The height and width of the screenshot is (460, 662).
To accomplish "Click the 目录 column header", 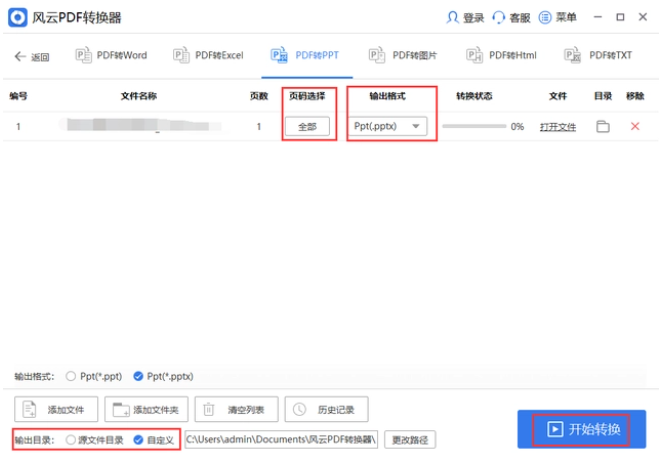I will coord(602,96).
